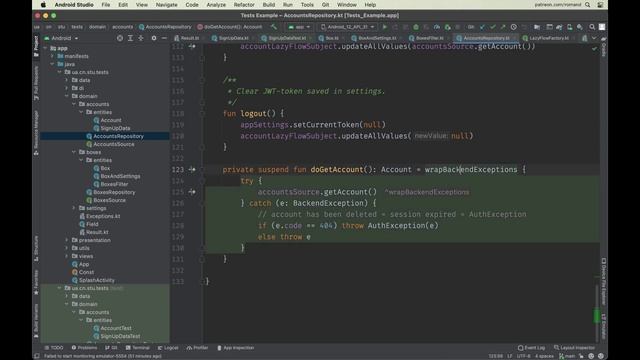Click the suspend call gutter icon on line 125
Screen dimensions: 640x360
(192, 192)
